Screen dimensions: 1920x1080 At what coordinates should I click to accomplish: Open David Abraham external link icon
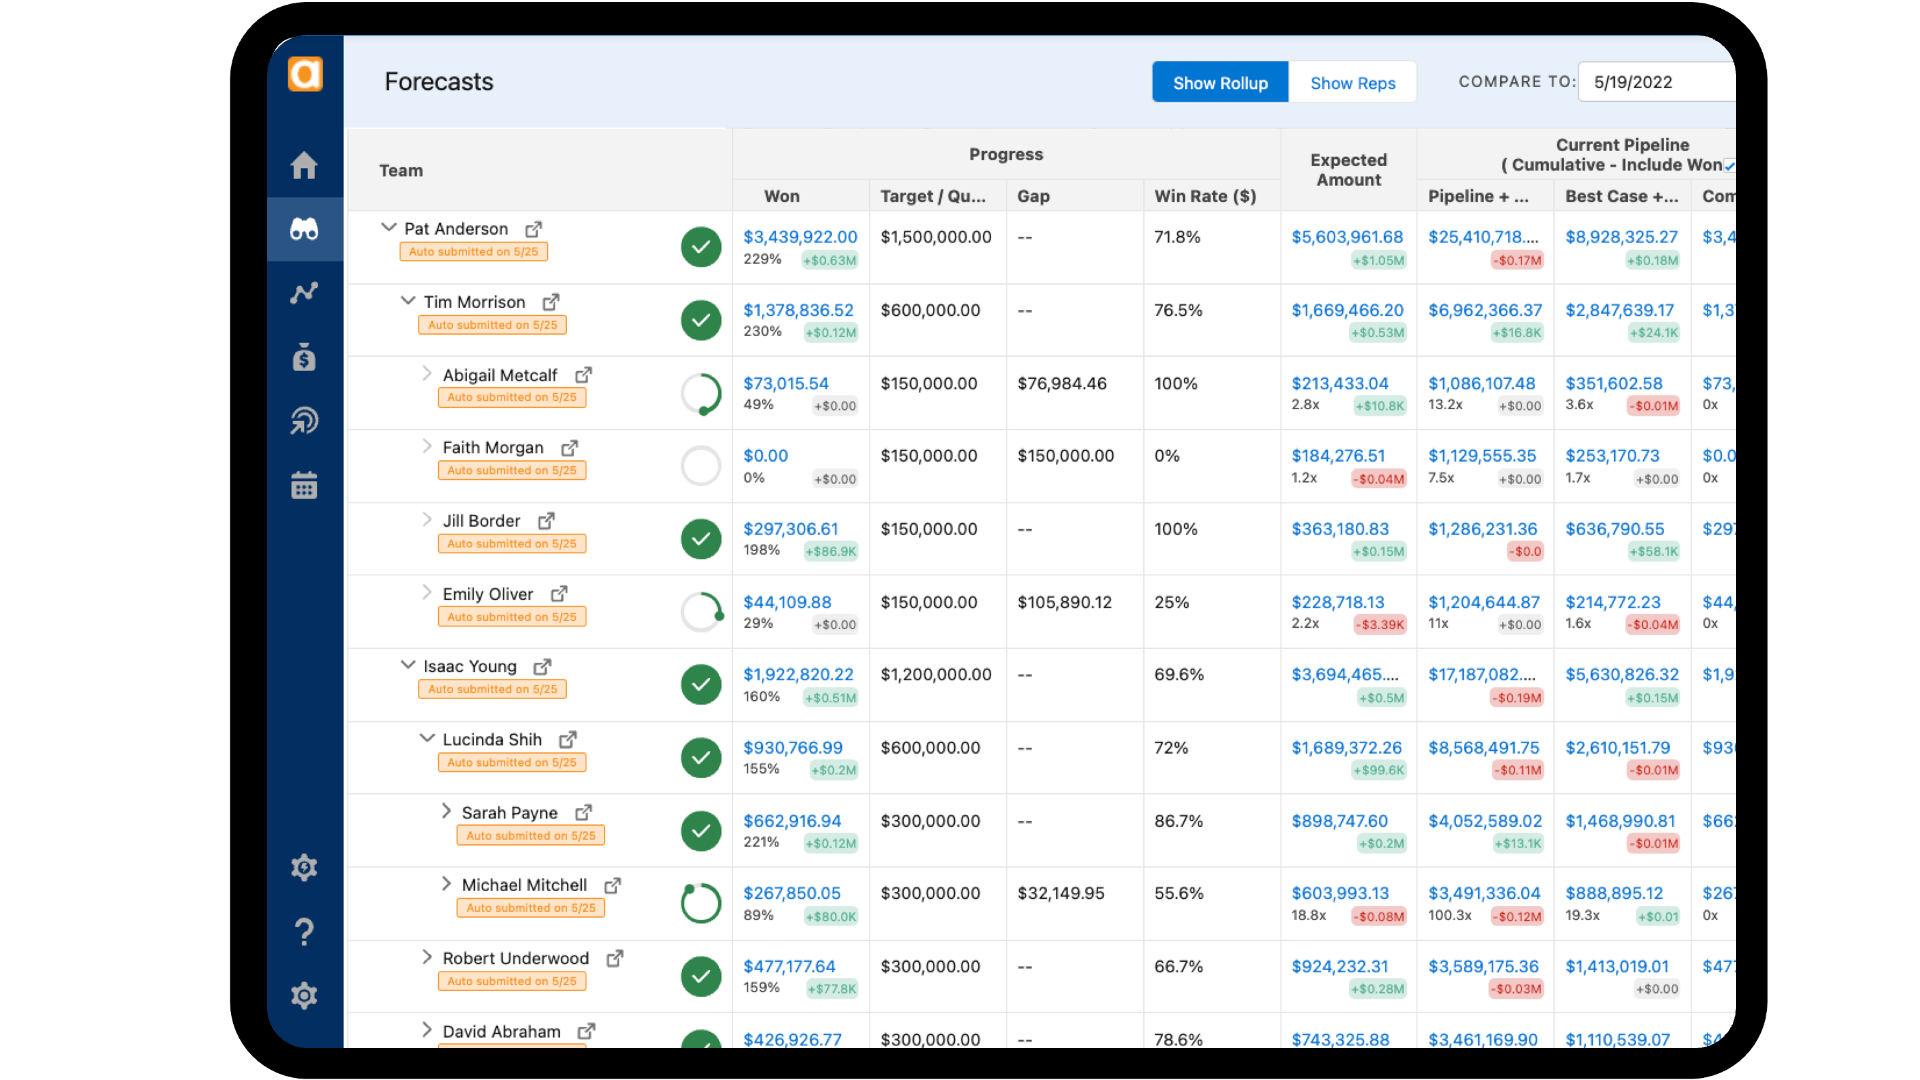coord(587,1031)
